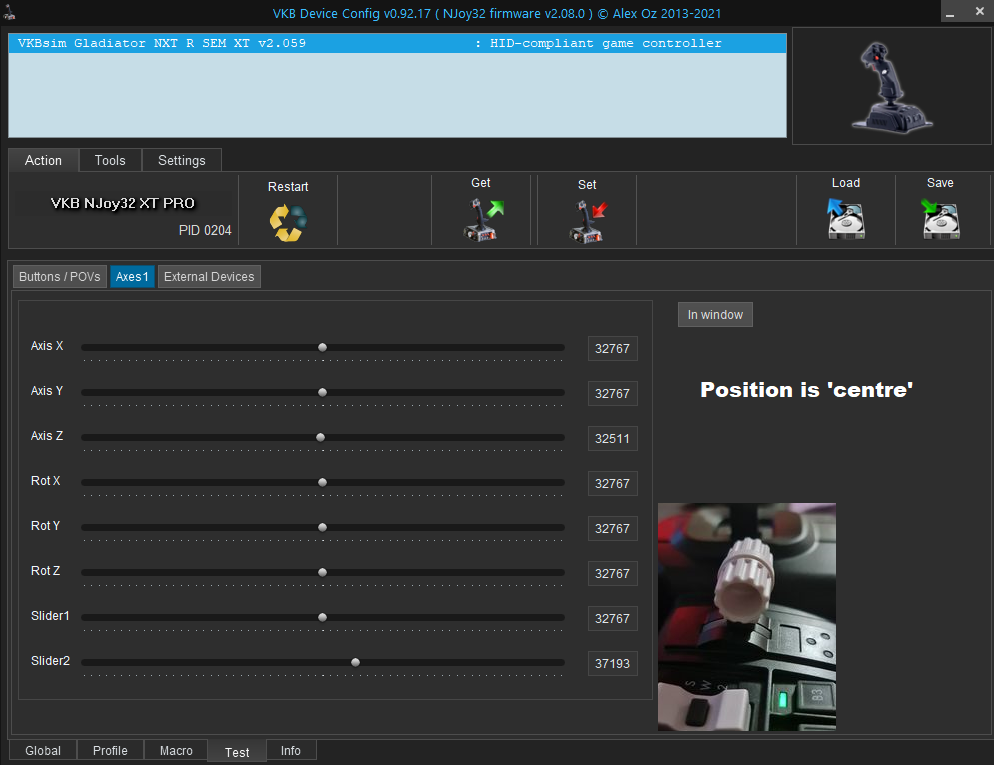Click the throttle knob photo thumbnail
This screenshot has height=765, width=994.
pos(747,617)
